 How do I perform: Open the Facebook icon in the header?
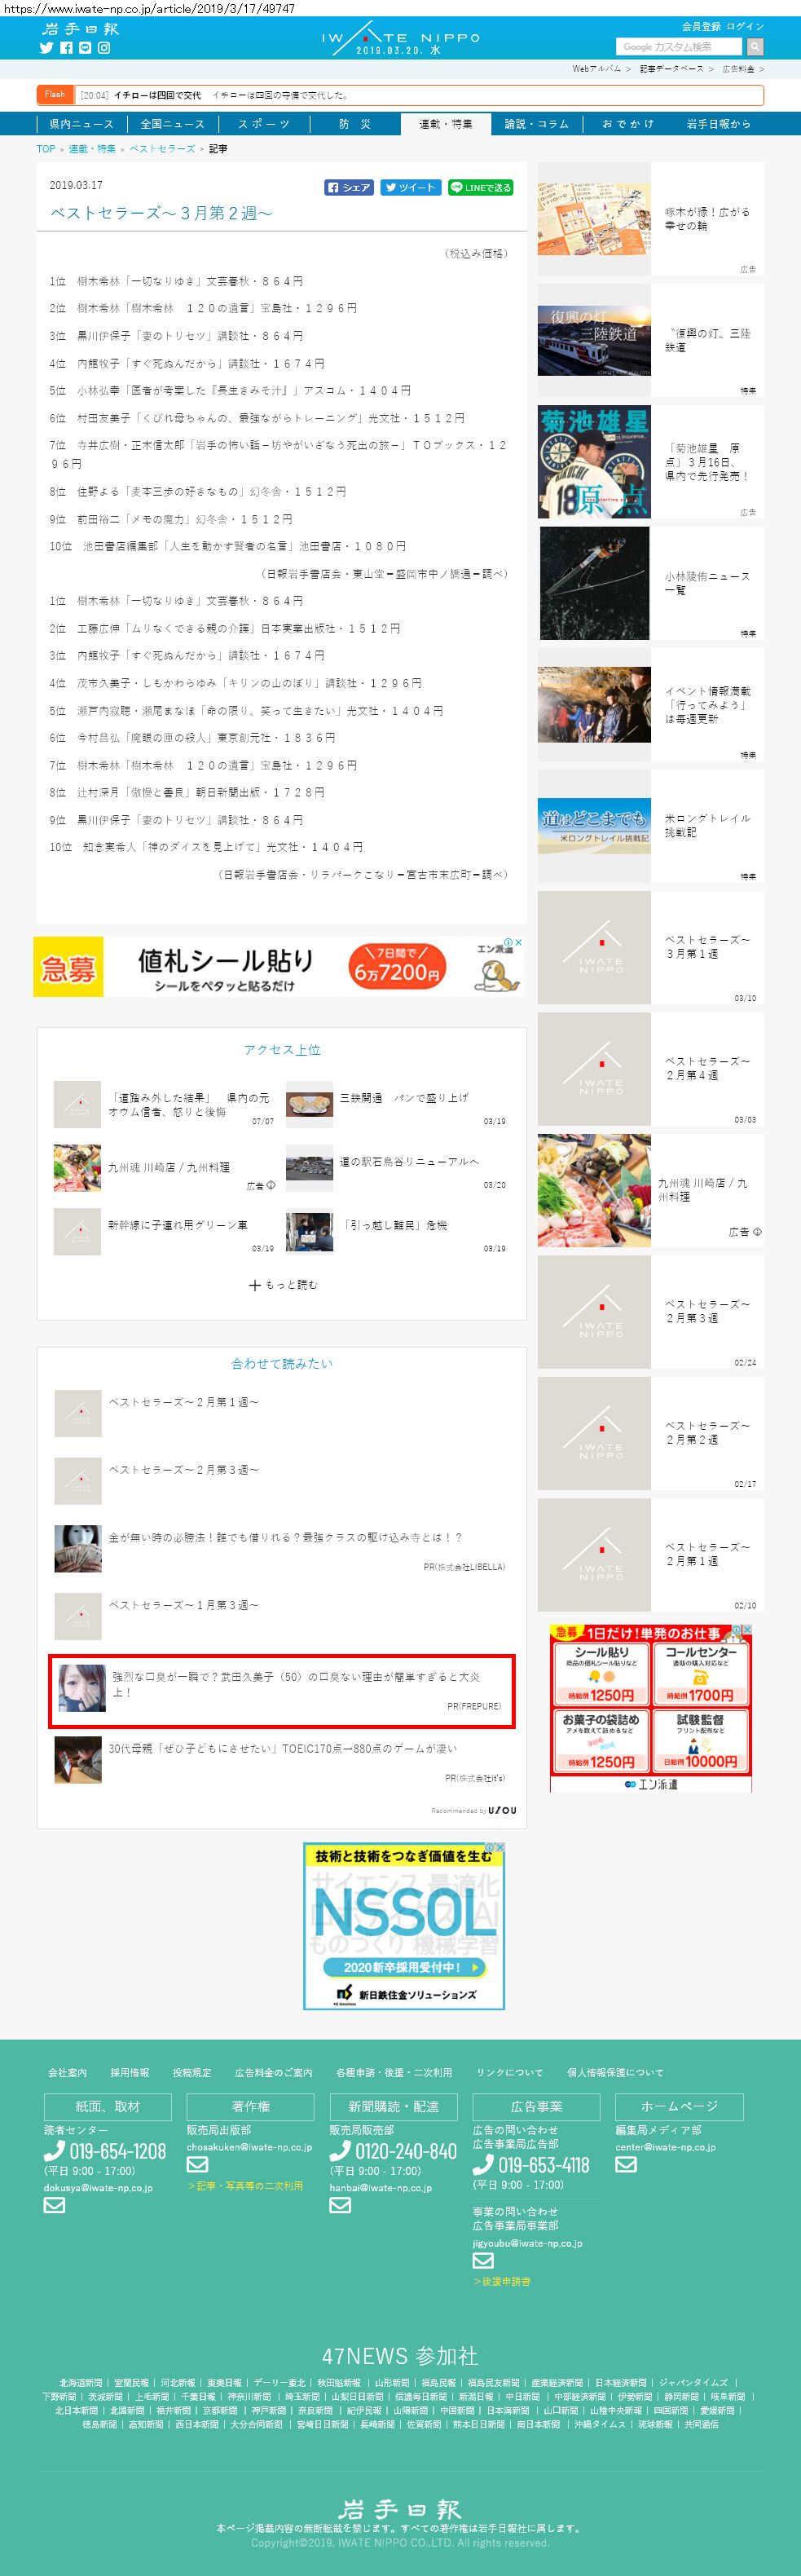66,48
